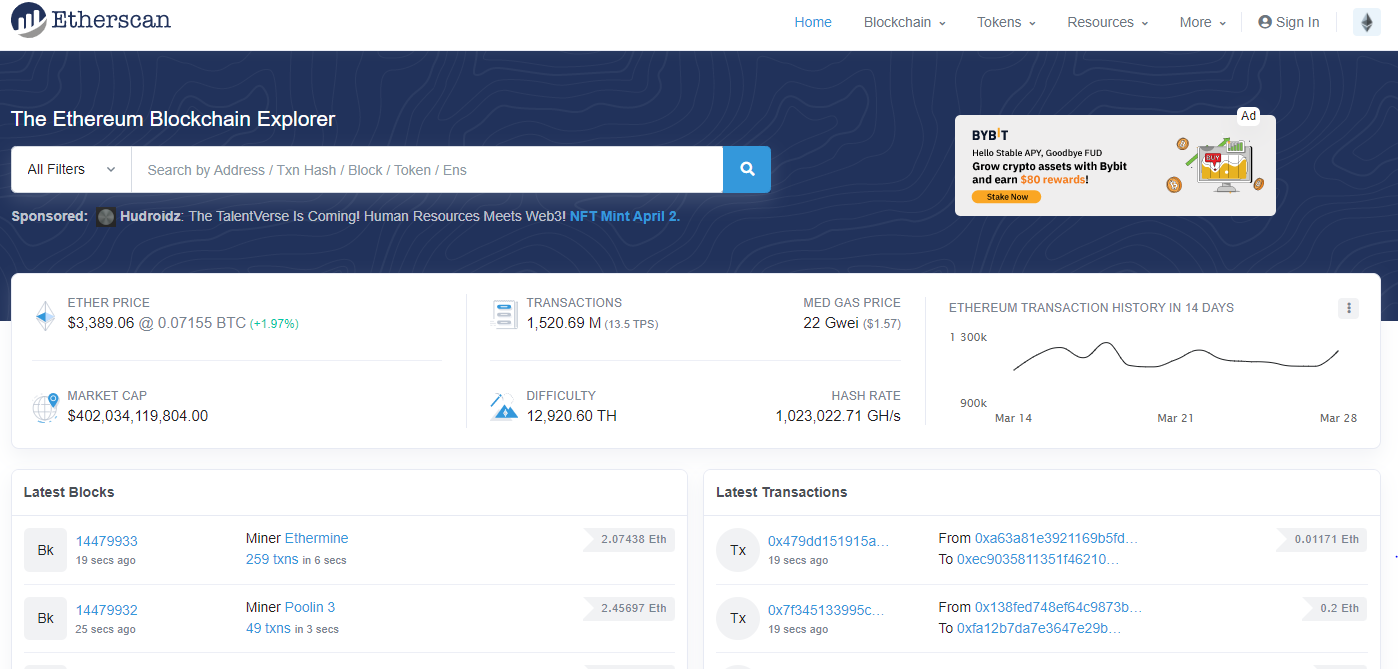
Task: Click the Sign In user icon
Action: pos(1265,22)
